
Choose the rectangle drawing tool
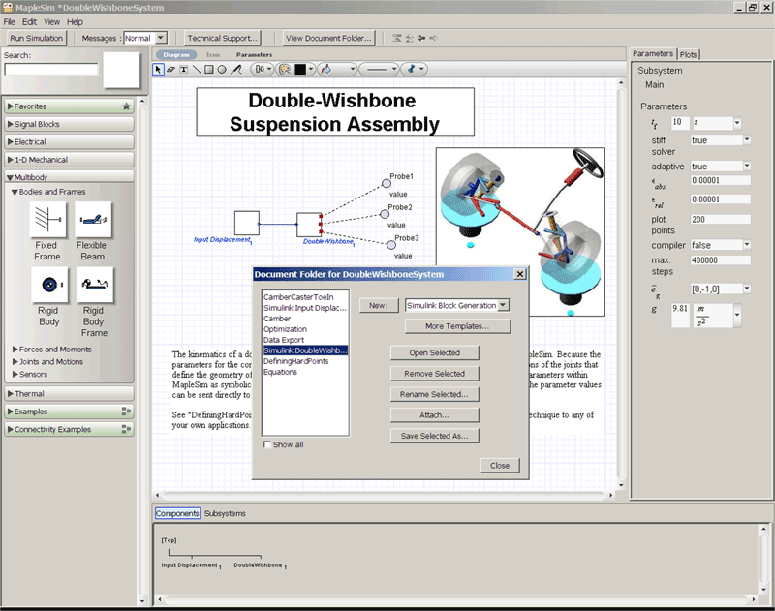209,70
